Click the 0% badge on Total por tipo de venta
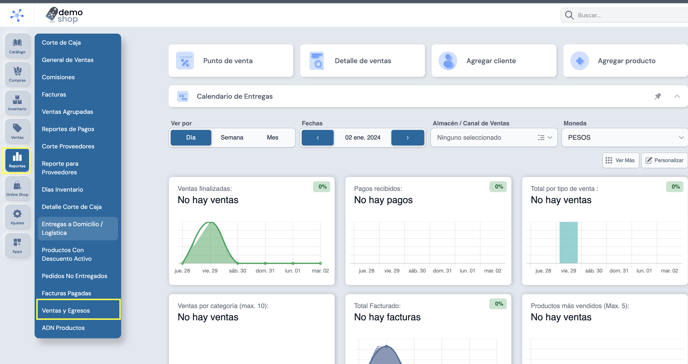Screen dimensions: 688x364 674,187
